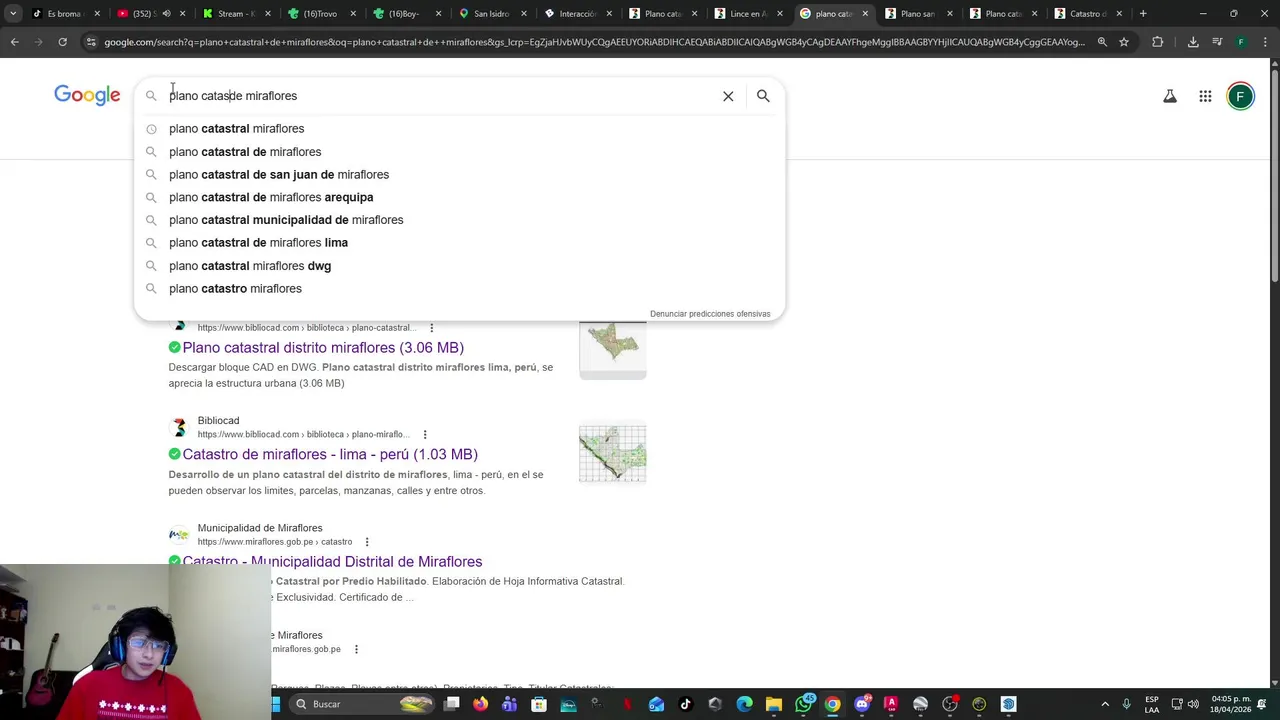Select suggestion 'plano catastral de miraflores lima'
The width and height of the screenshot is (1280, 720).
pyautogui.click(x=459, y=242)
